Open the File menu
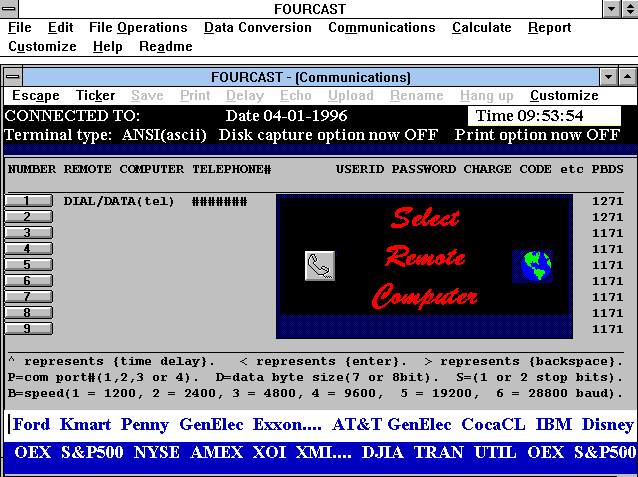The width and height of the screenshot is (638, 477). [x=20, y=27]
